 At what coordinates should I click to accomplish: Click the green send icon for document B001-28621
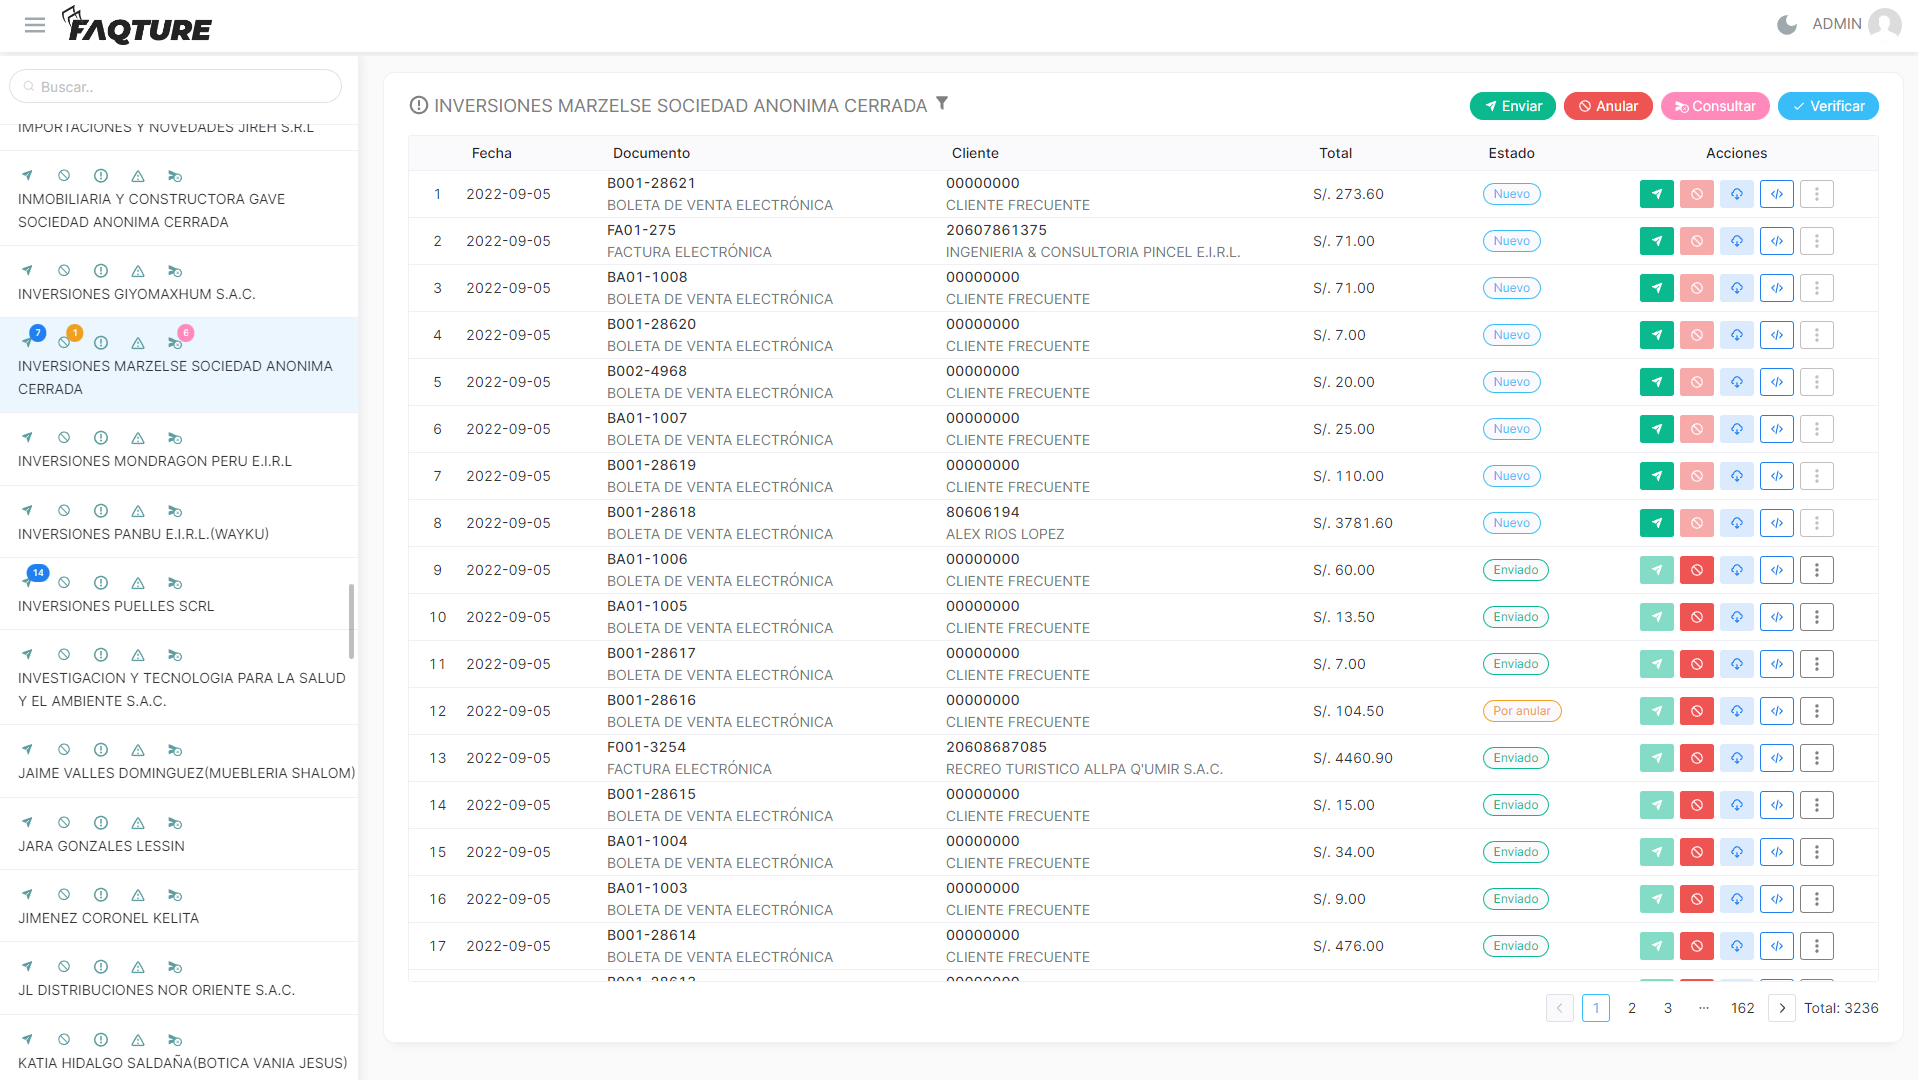pyautogui.click(x=1656, y=194)
